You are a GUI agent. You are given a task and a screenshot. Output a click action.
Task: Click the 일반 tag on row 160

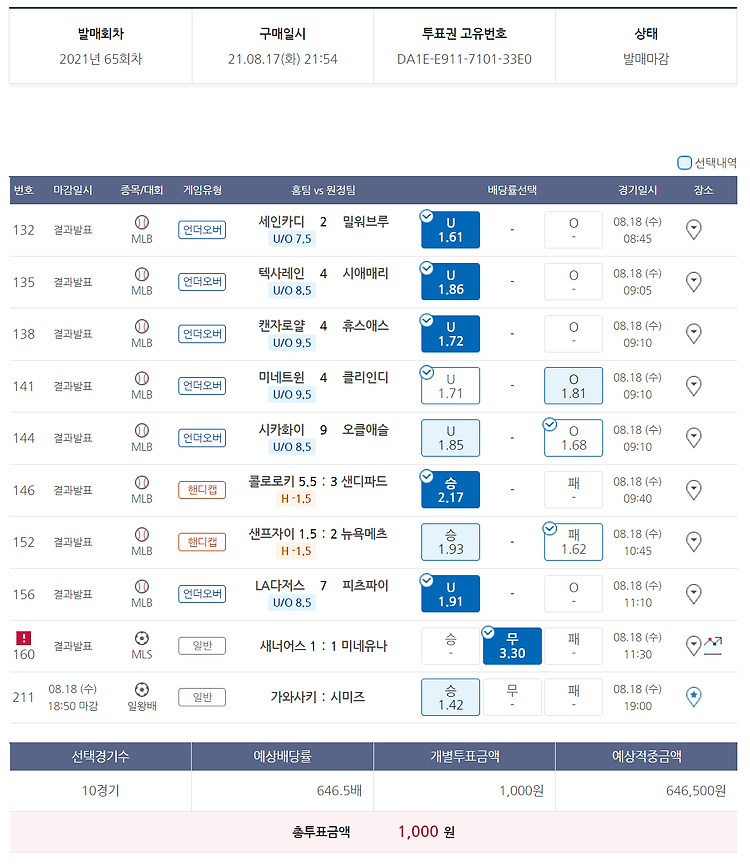click(x=202, y=646)
